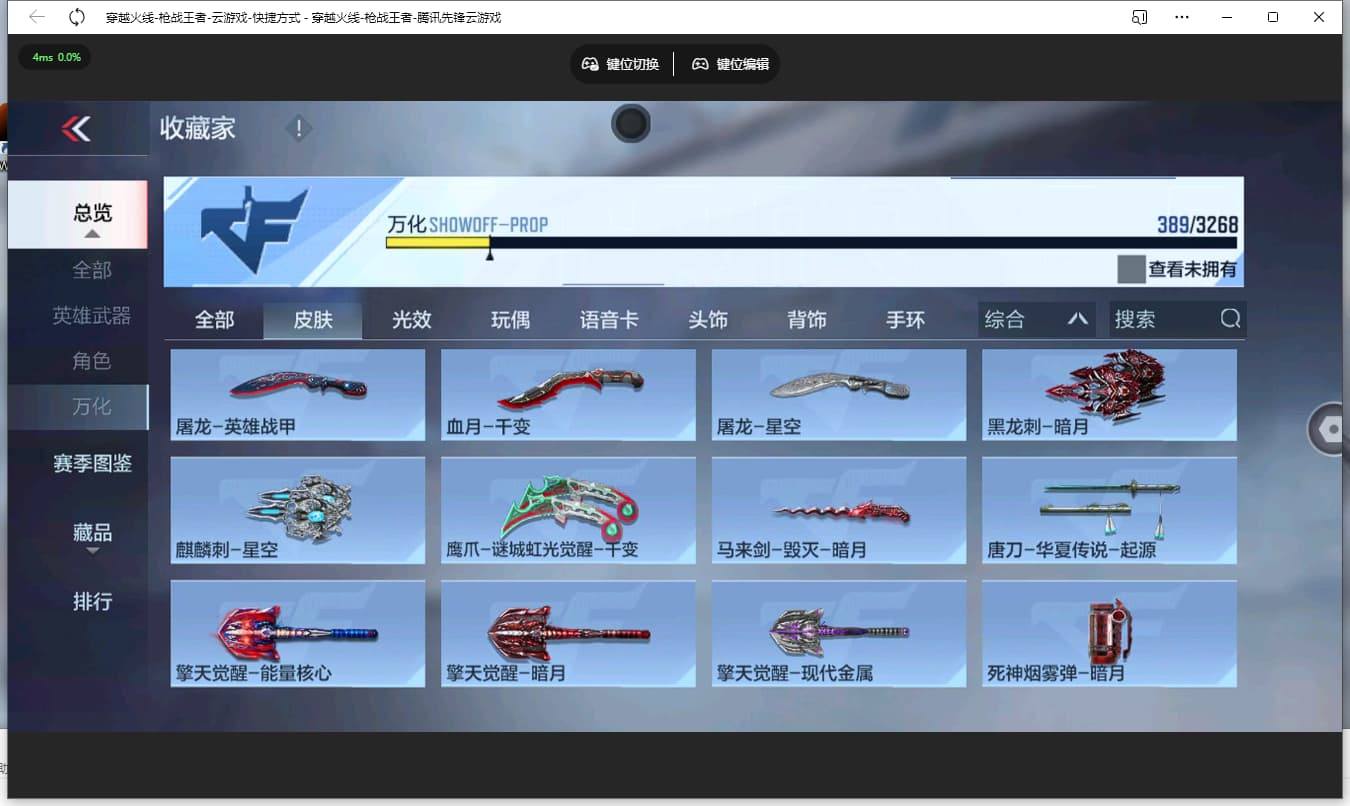Screen dimensions: 1350x806
Task: Open the floating gamepad overlay on right edge
Action: (x=1330, y=428)
